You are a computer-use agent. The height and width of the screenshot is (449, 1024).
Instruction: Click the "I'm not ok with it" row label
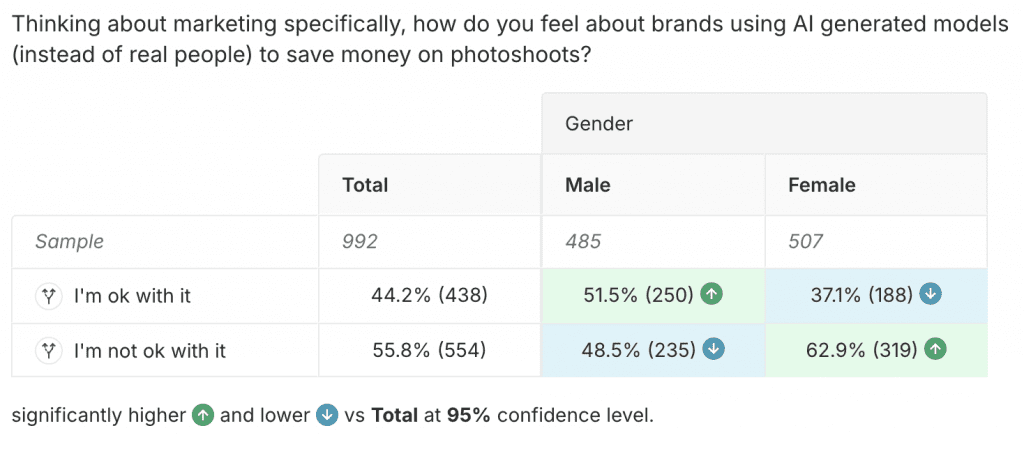150,350
